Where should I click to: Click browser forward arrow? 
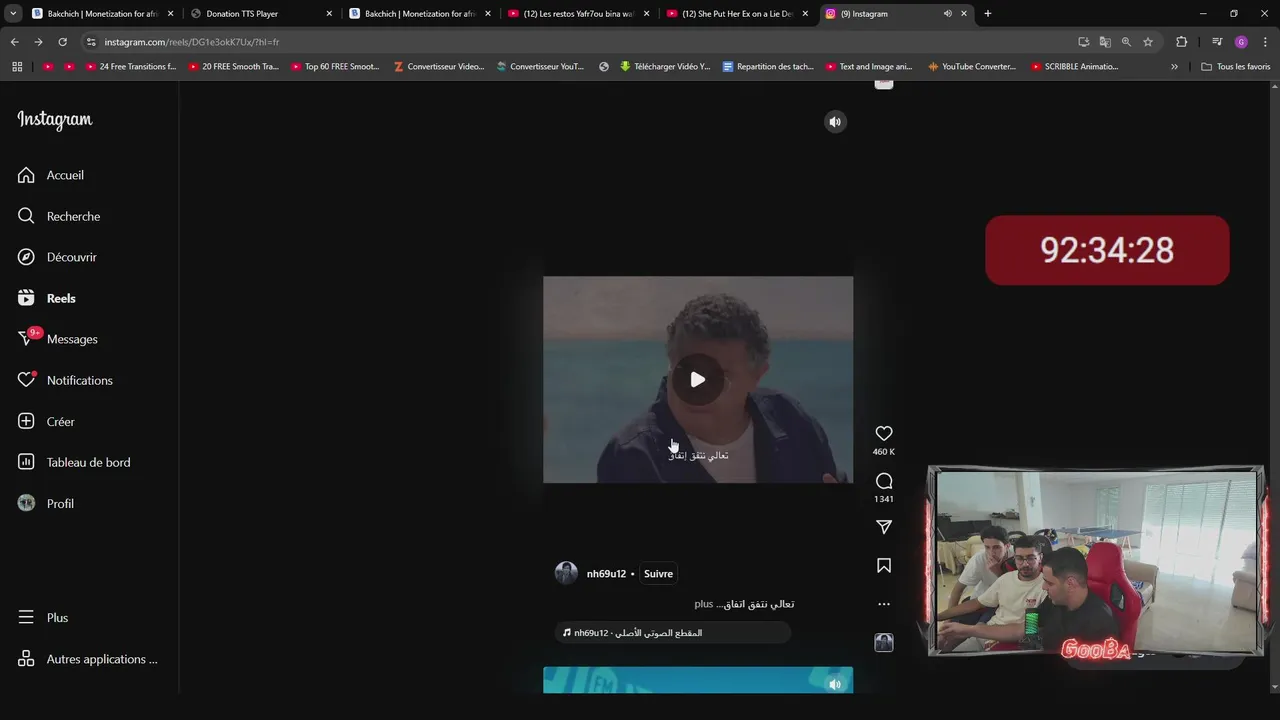[x=38, y=42]
